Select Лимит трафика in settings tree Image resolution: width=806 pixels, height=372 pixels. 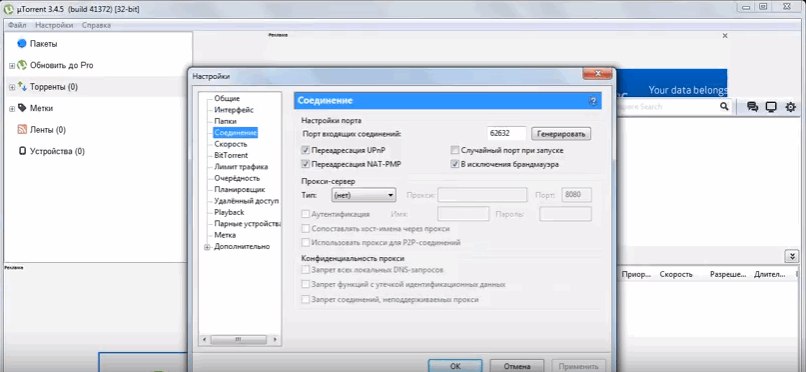[x=241, y=166]
